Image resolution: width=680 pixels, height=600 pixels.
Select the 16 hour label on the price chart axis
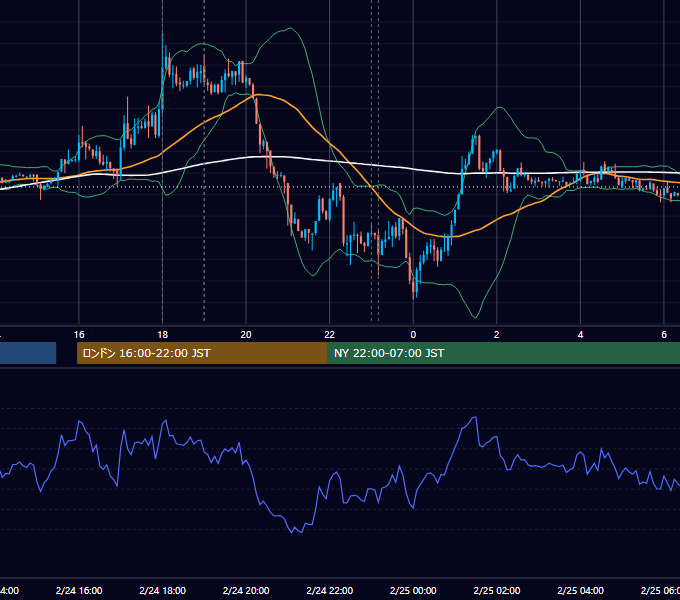coord(79,335)
